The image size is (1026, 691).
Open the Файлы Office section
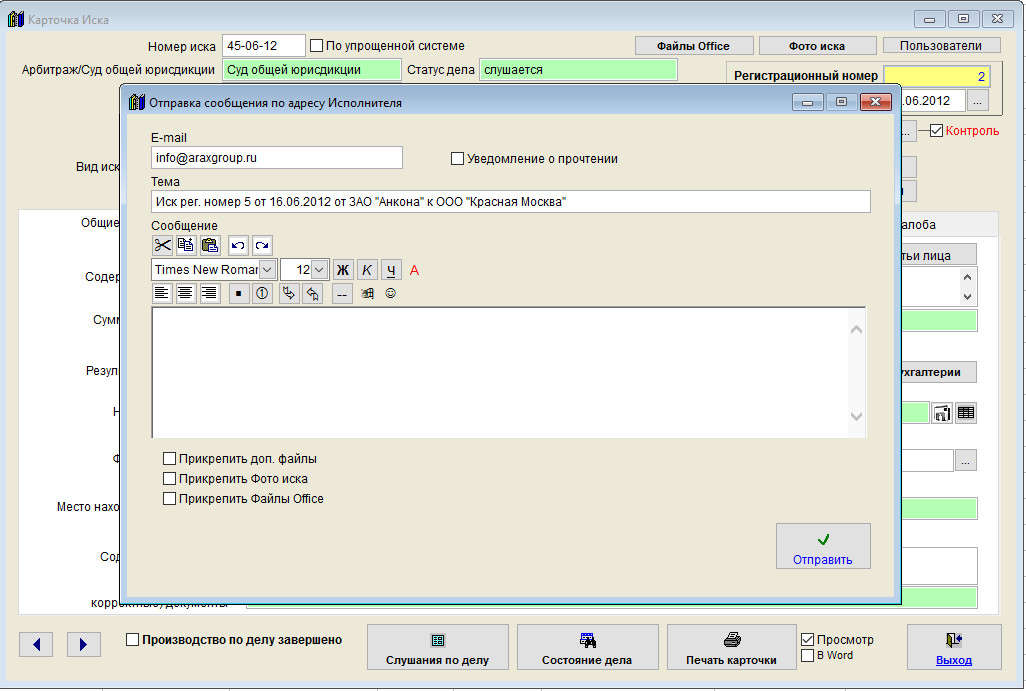tap(693, 46)
